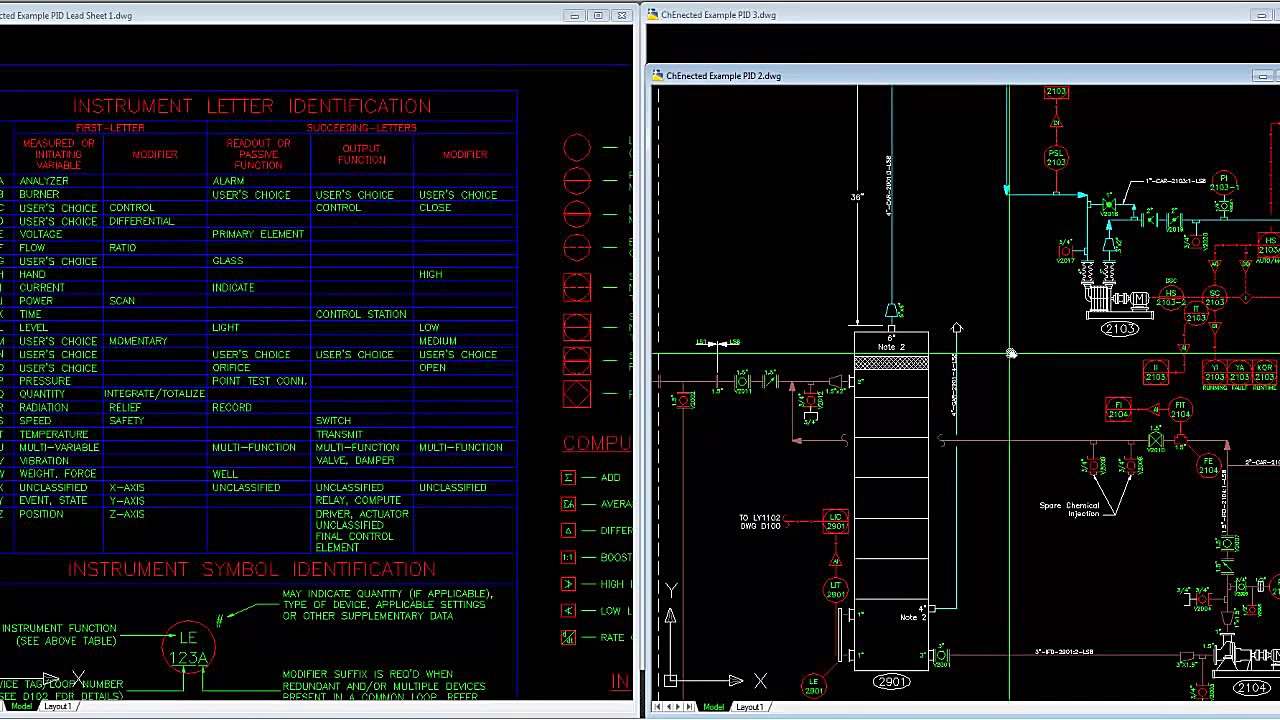This screenshot has width=1280, height=720.
Task: Switch to Layout1 tab in Lead Sheet window
Action: pos(56,706)
